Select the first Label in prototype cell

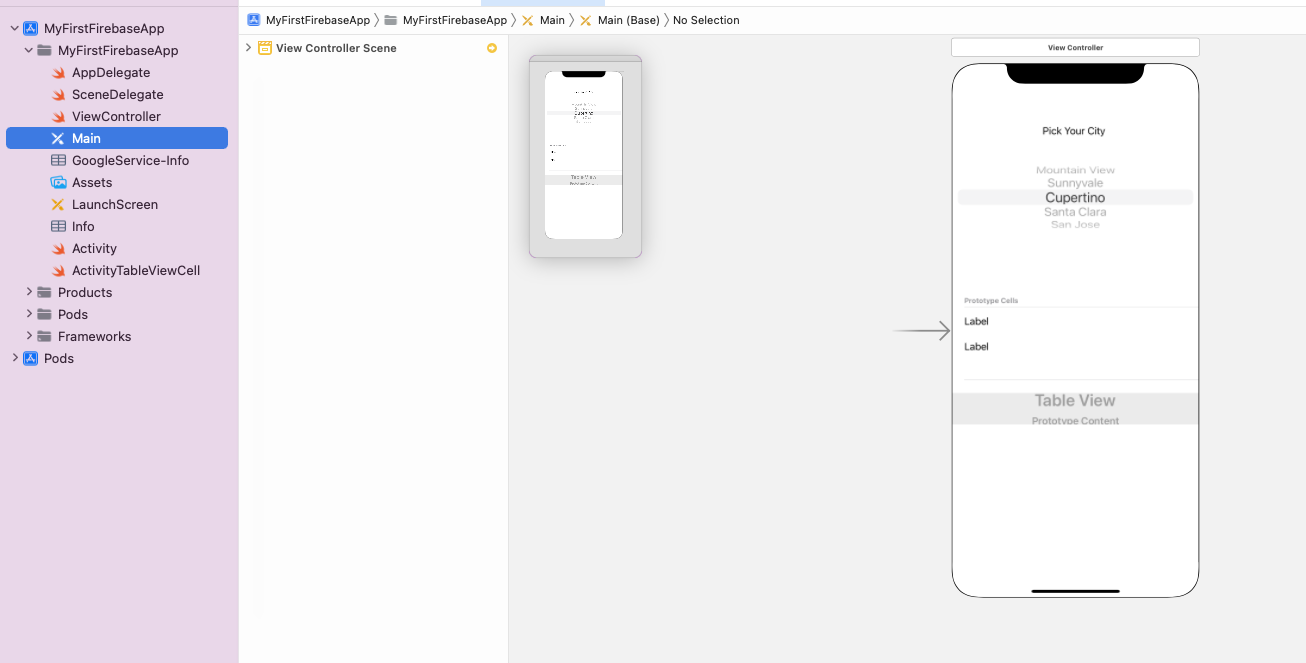976,321
